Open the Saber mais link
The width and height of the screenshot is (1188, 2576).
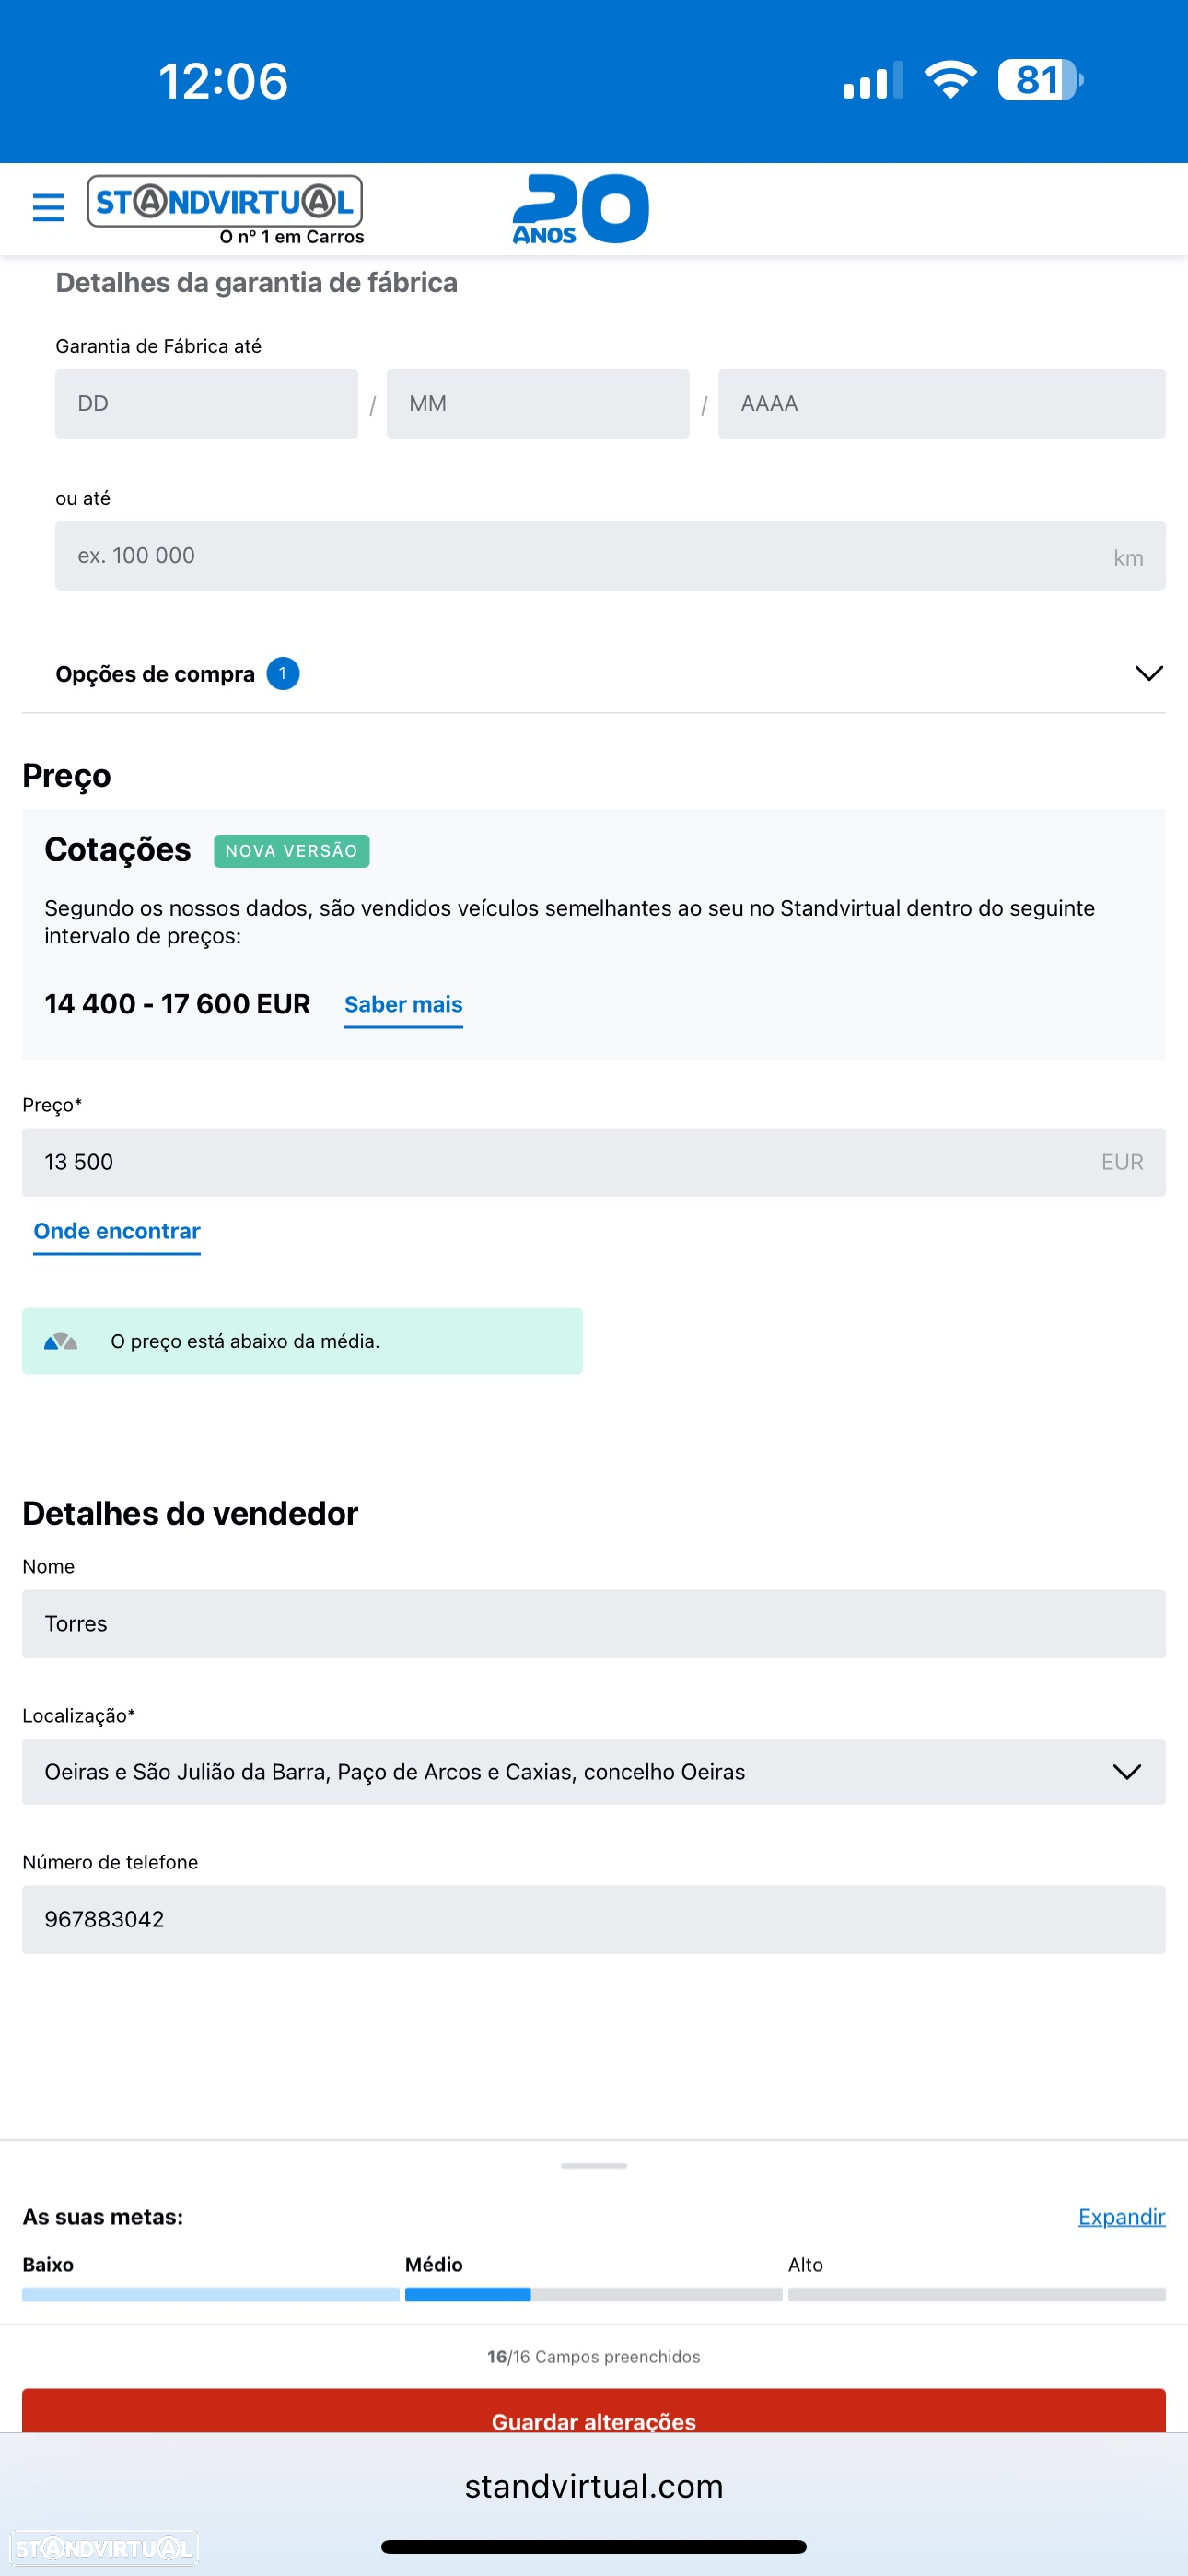(x=403, y=1005)
